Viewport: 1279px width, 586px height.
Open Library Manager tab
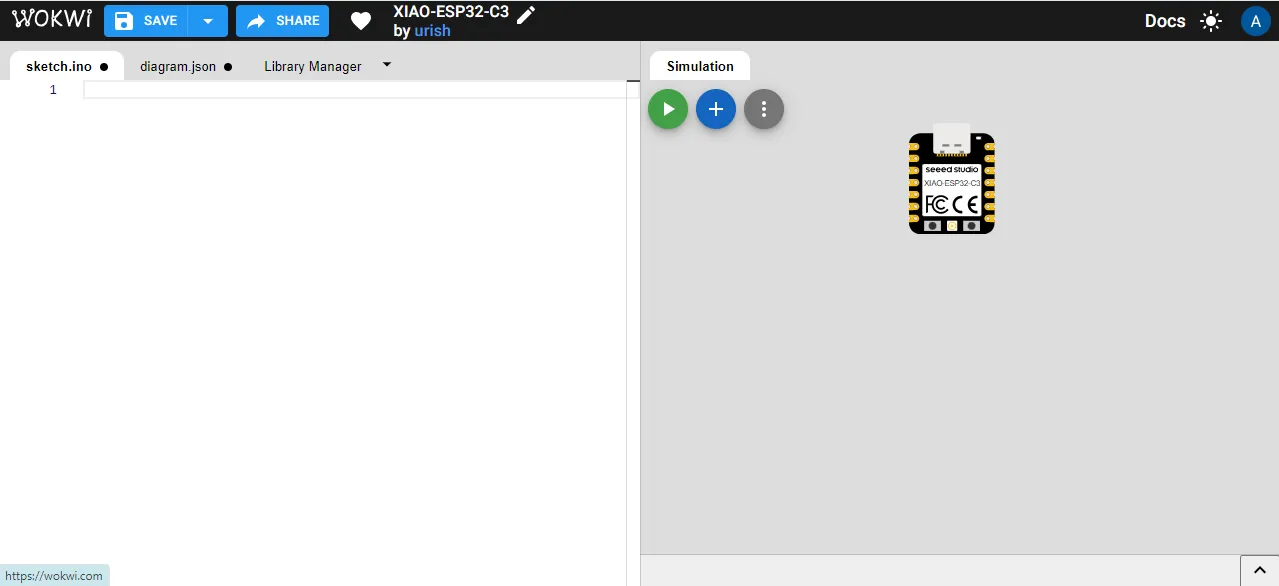coord(313,66)
